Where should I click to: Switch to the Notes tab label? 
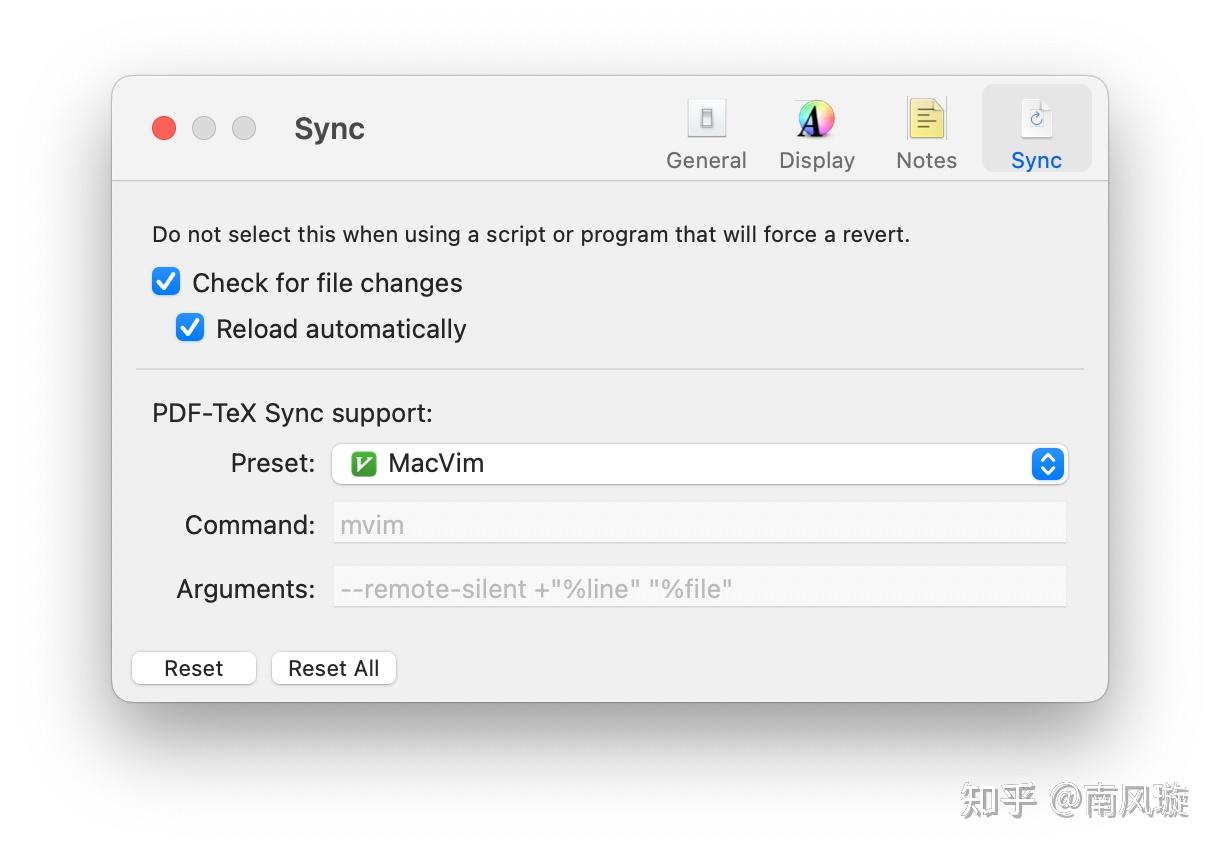click(x=926, y=160)
